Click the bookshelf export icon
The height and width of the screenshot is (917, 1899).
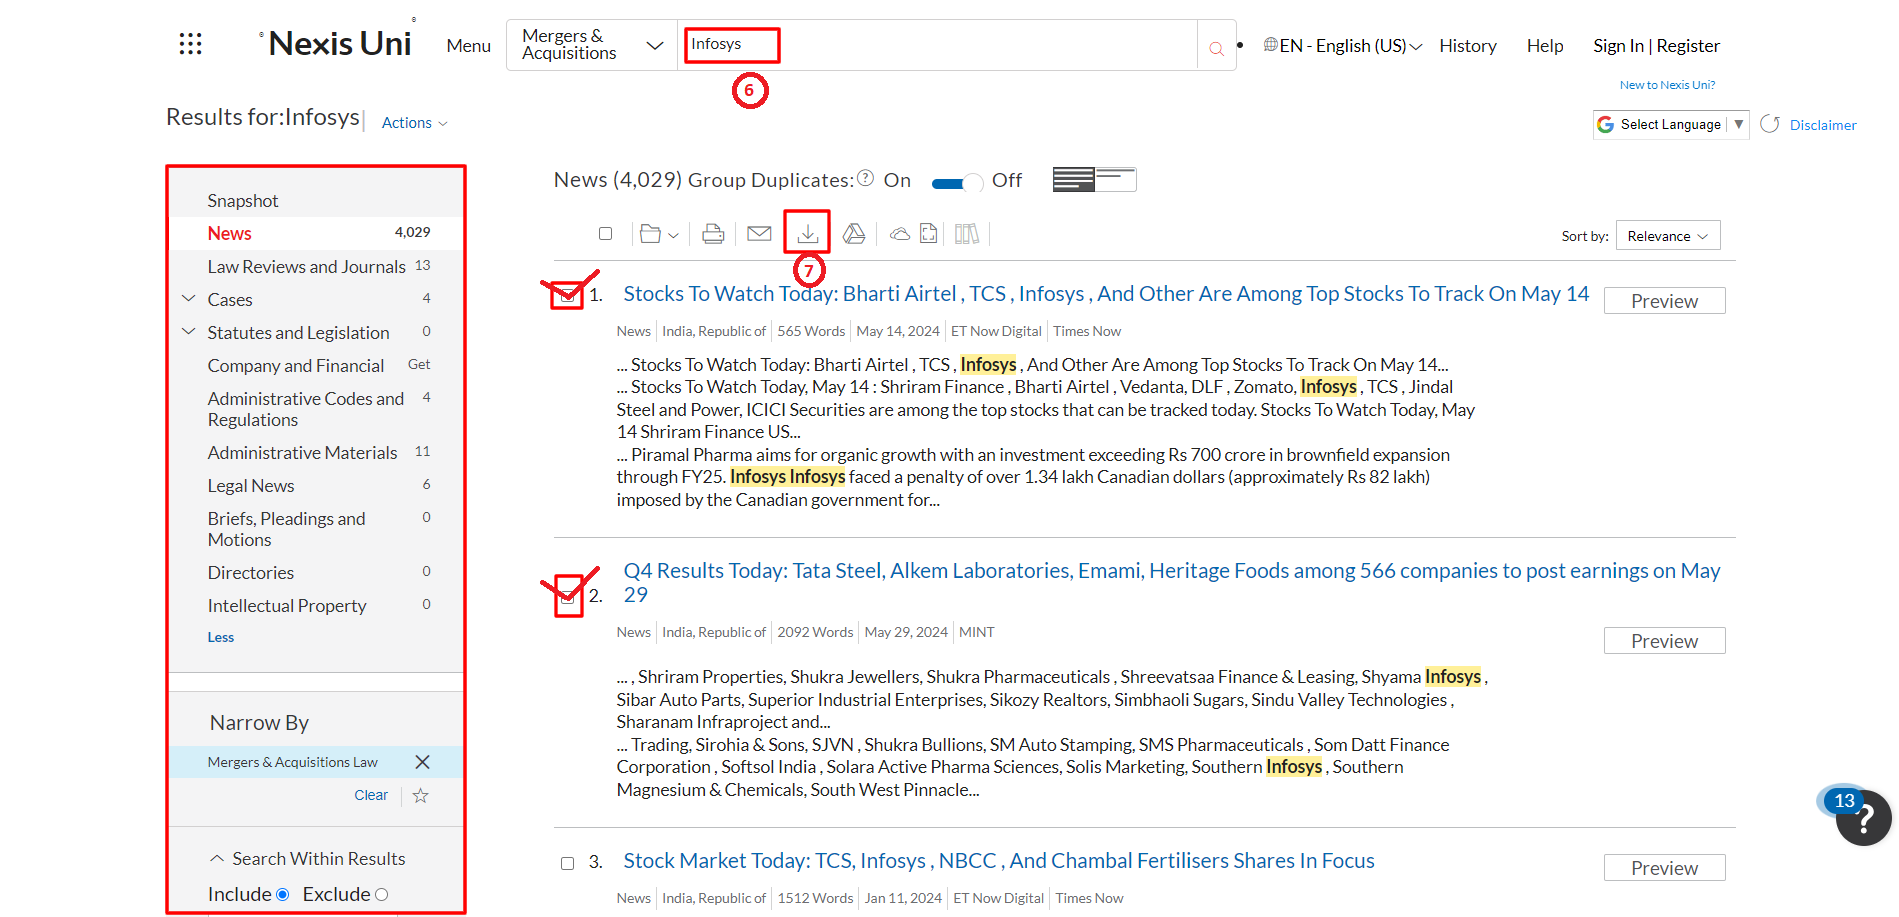tap(967, 234)
